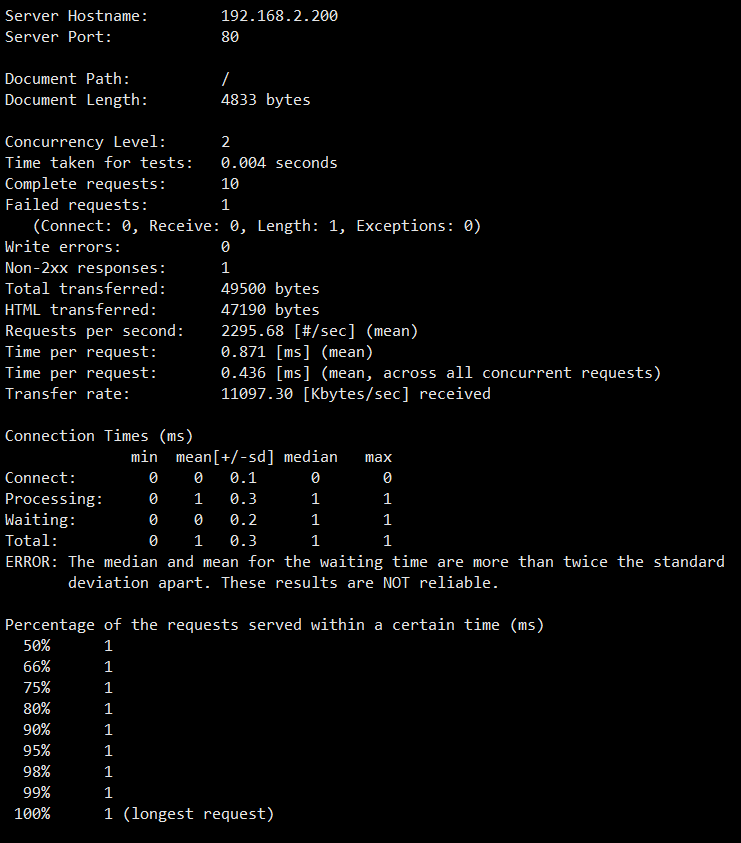741x843 pixels.
Task: Click the Connection Times (ms) heading
Action: click(x=99, y=435)
